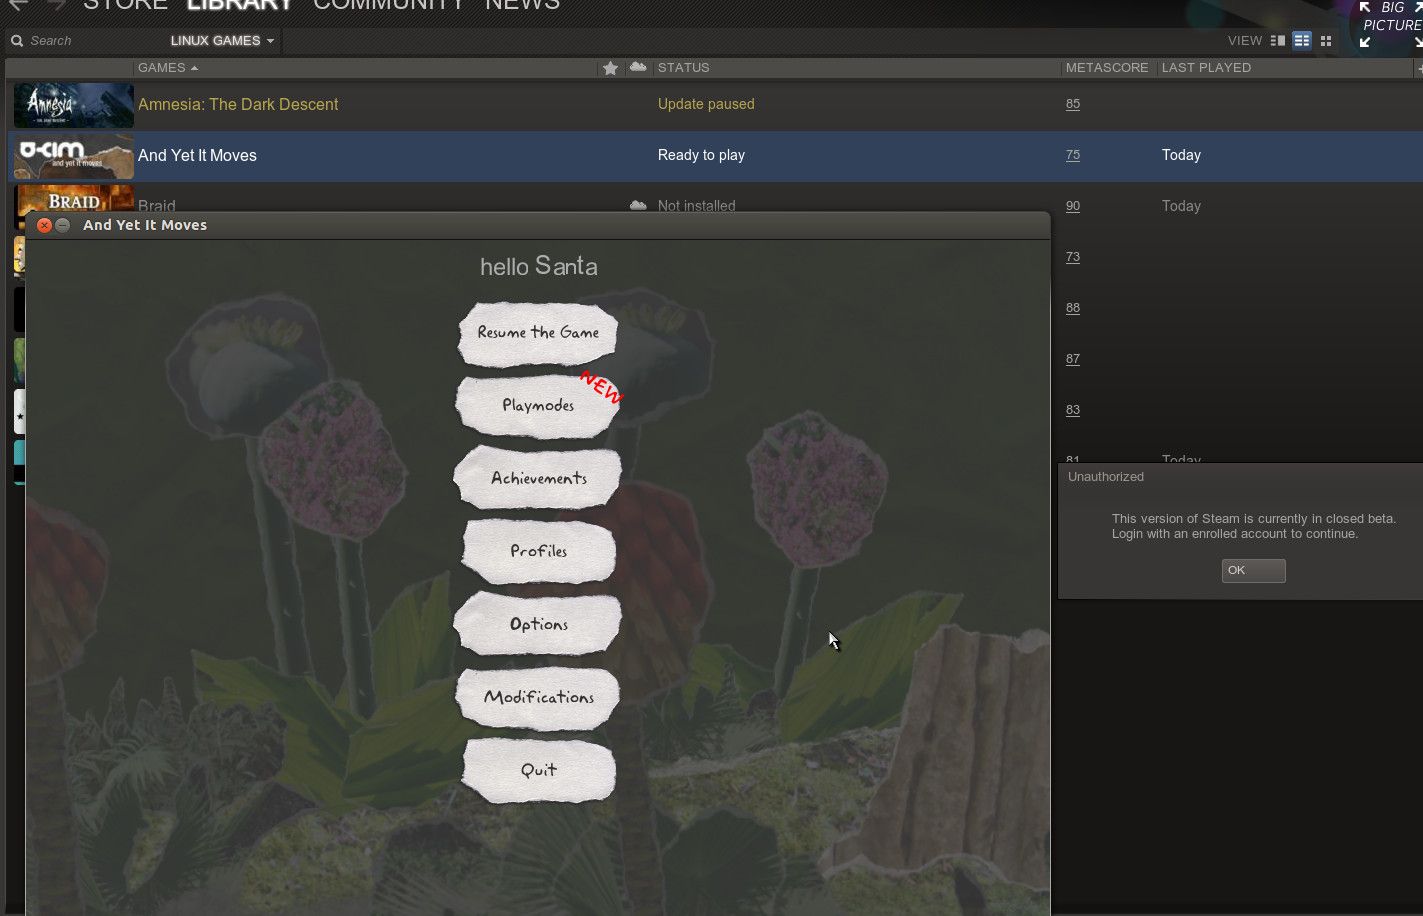Click the favorites star column header
The height and width of the screenshot is (916, 1423).
(610, 68)
